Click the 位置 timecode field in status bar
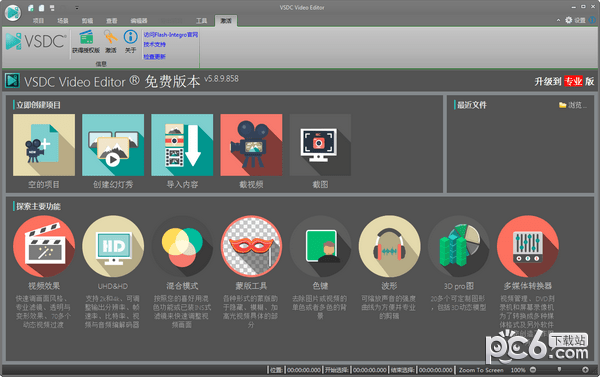The image size is (600, 377). click(x=304, y=370)
